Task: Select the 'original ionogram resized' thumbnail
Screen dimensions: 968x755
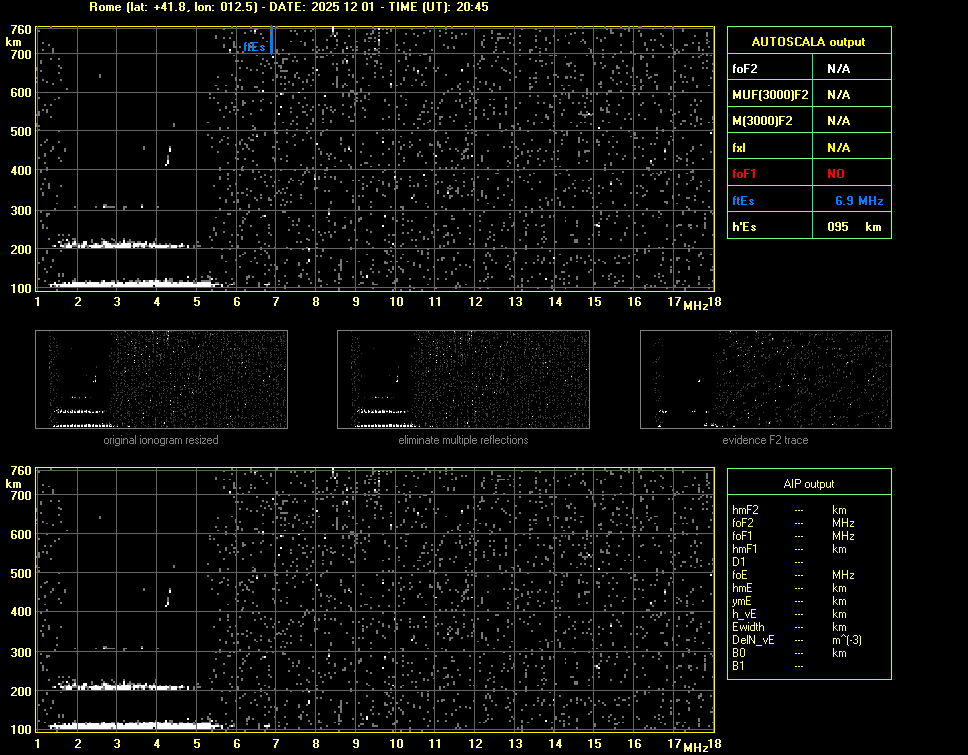Action: point(161,380)
